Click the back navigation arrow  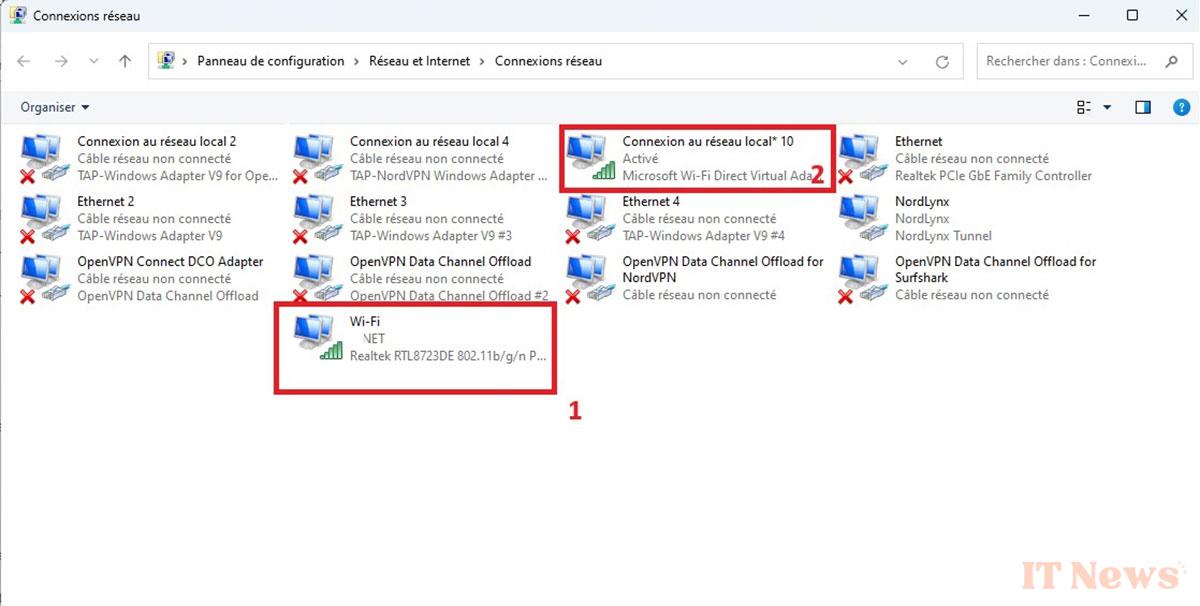click(24, 62)
